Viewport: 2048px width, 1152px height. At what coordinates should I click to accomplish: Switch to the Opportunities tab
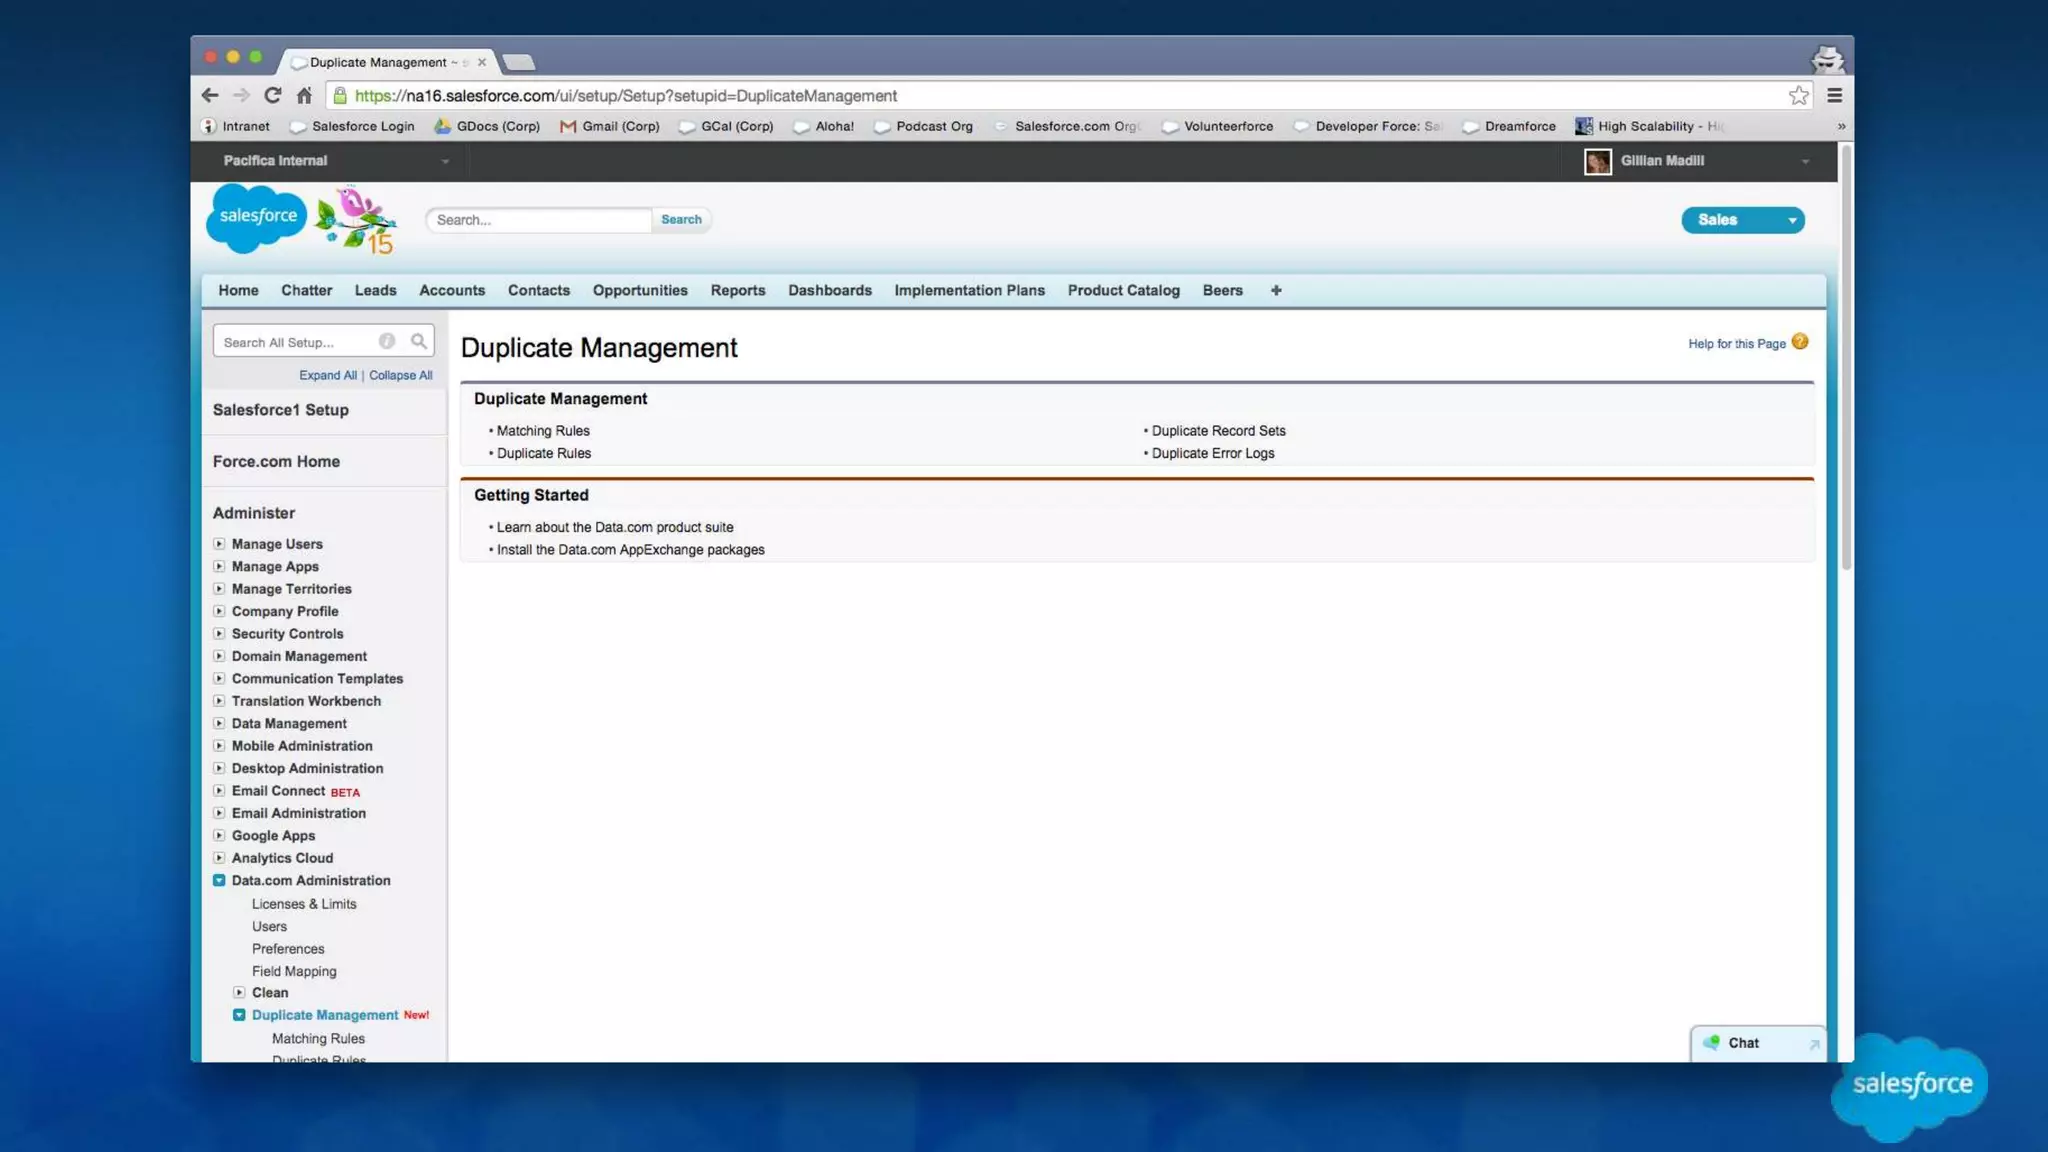(639, 290)
